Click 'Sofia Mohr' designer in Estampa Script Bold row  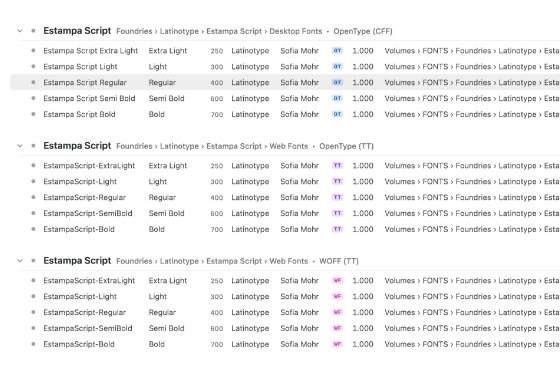(299, 114)
